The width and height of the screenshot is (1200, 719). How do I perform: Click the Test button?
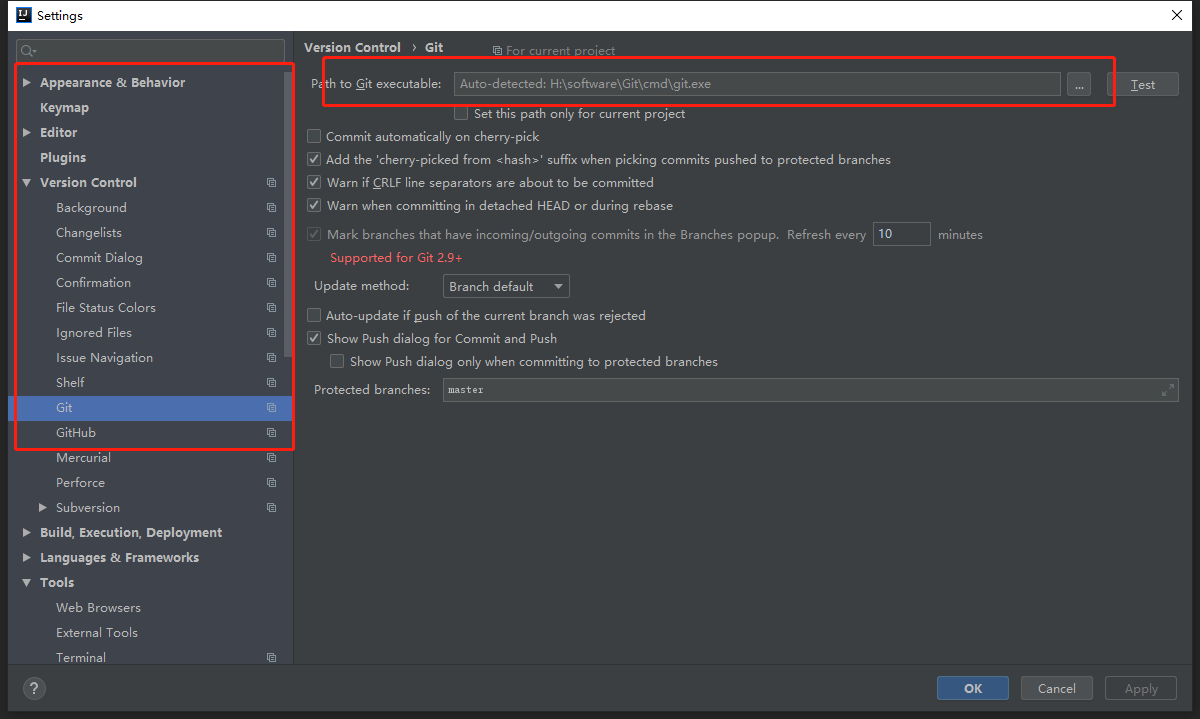1143,84
